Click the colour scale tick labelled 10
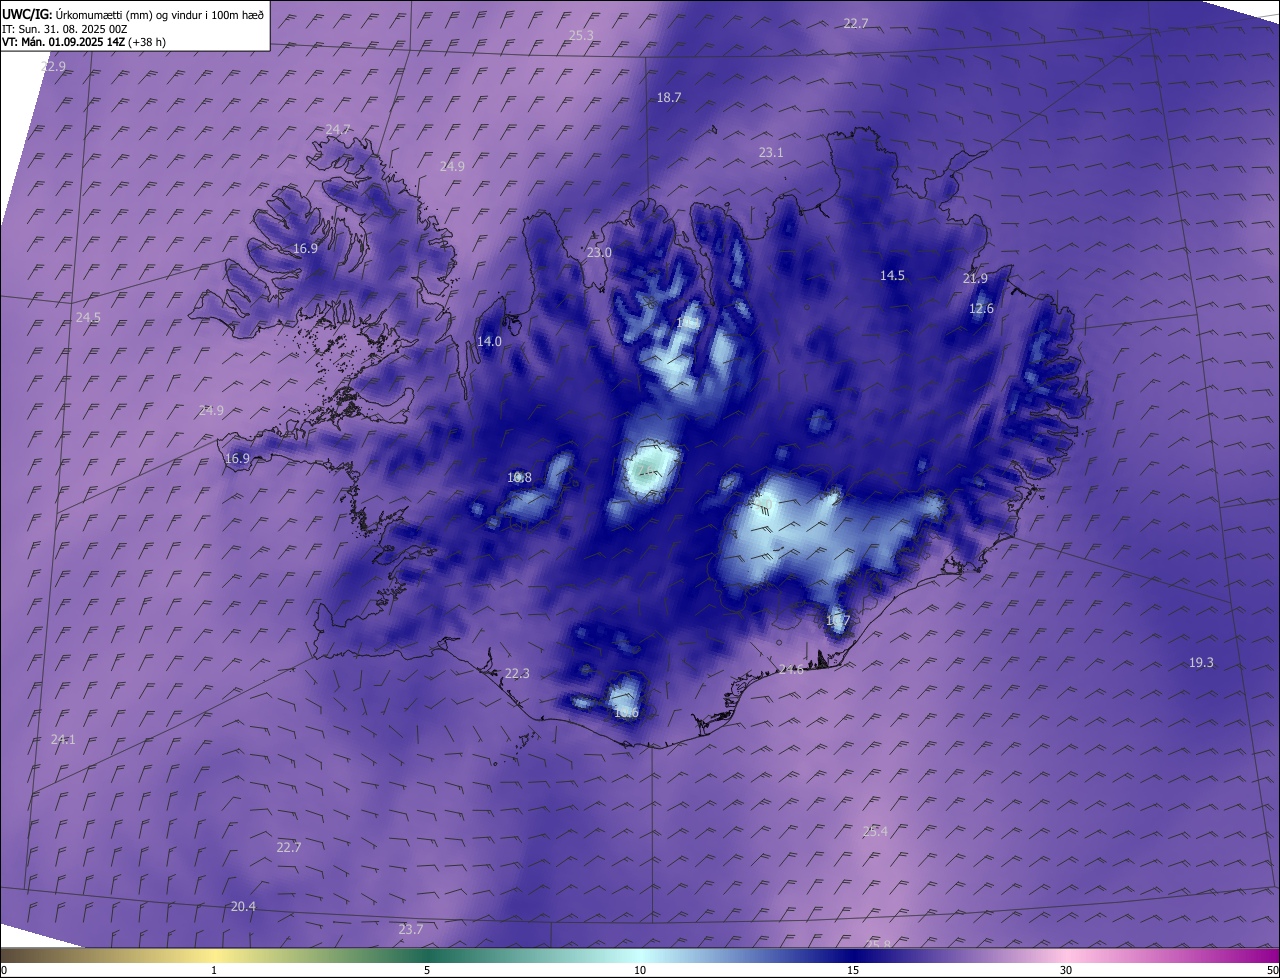The image size is (1280, 978). click(640, 970)
